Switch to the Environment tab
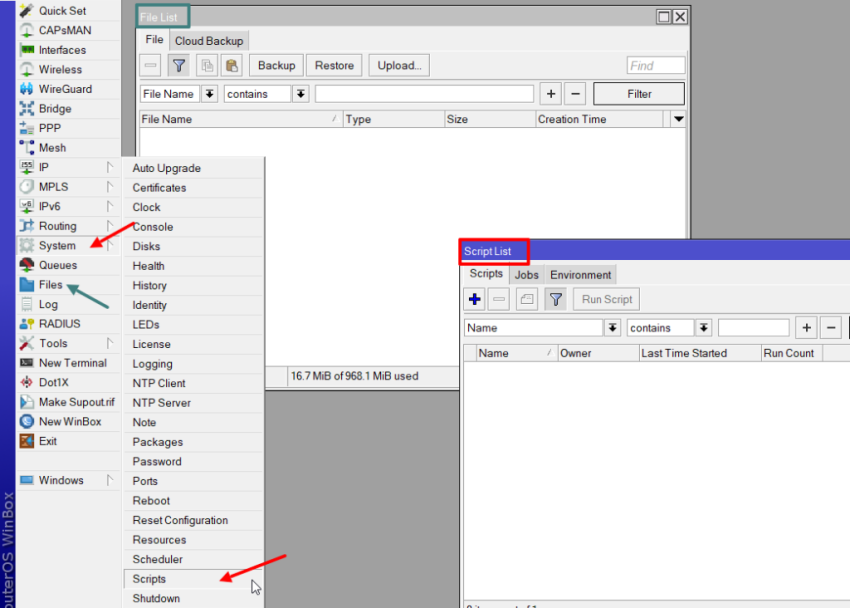The width and height of the screenshot is (850, 608). 580,275
